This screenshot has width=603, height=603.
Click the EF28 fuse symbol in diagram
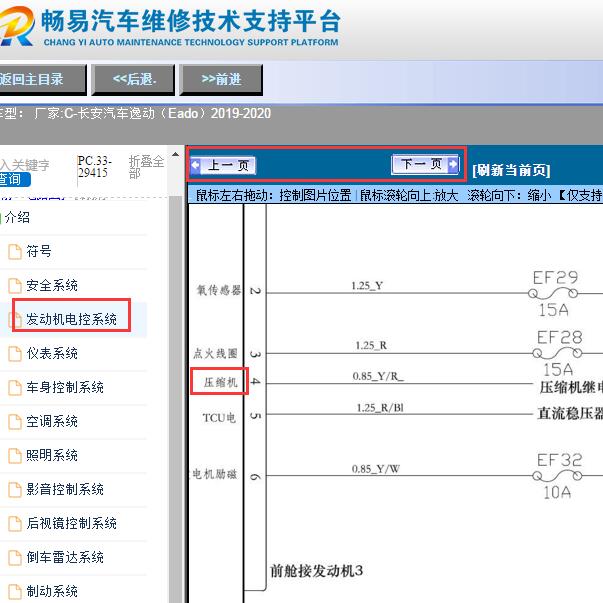(558, 353)
